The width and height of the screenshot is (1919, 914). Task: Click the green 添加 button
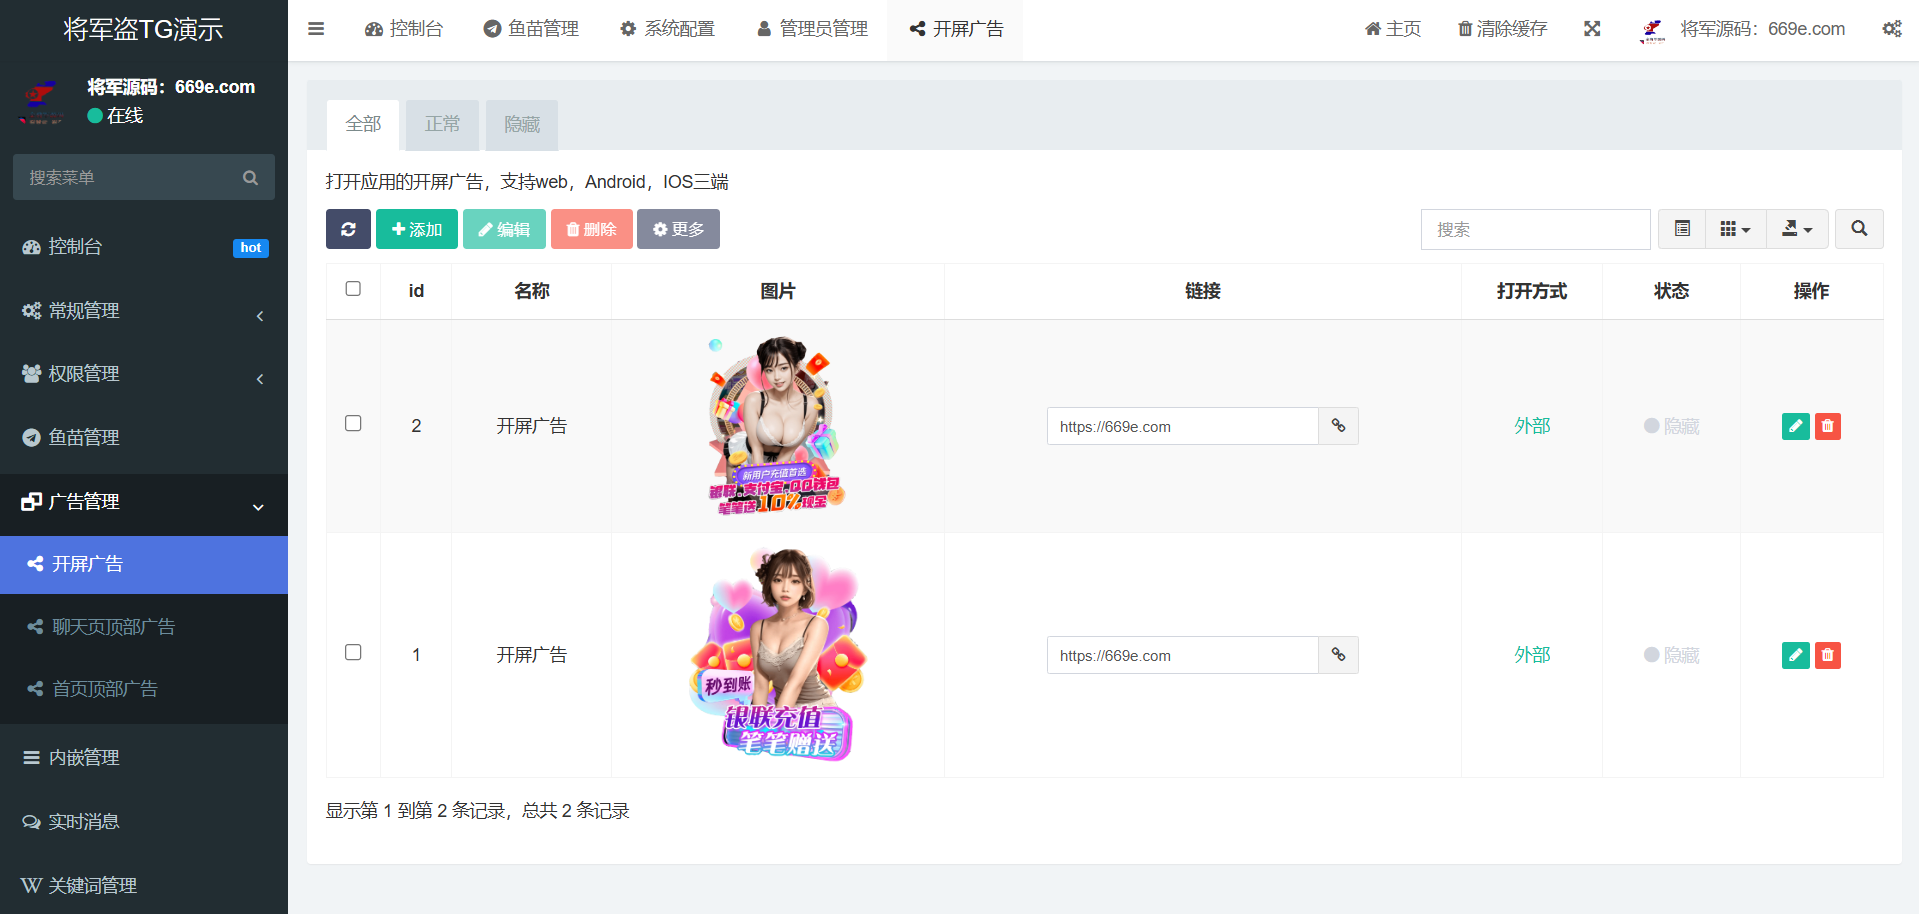(x=417, y=229)
